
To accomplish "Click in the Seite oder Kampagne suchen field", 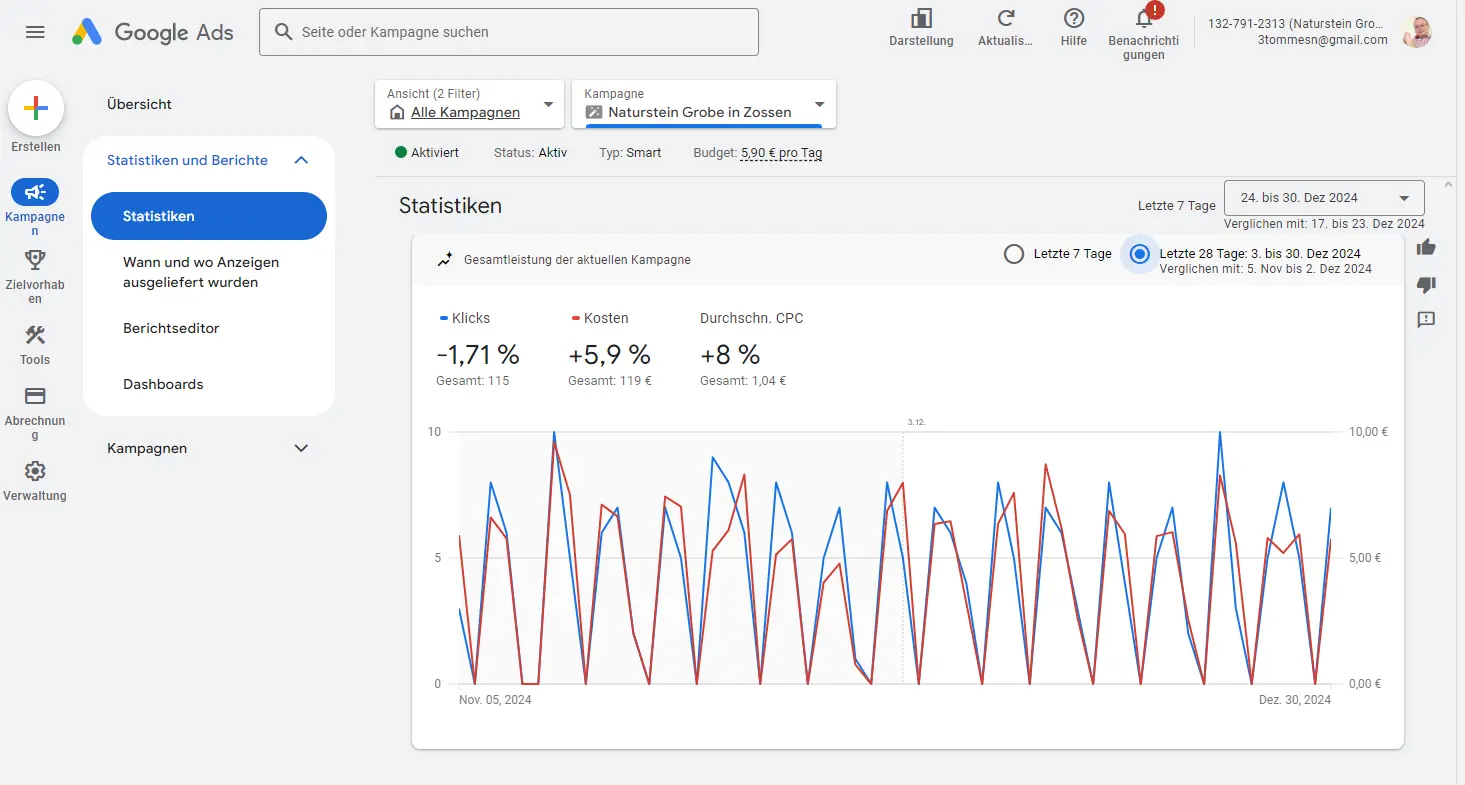I will click(509, 32).
